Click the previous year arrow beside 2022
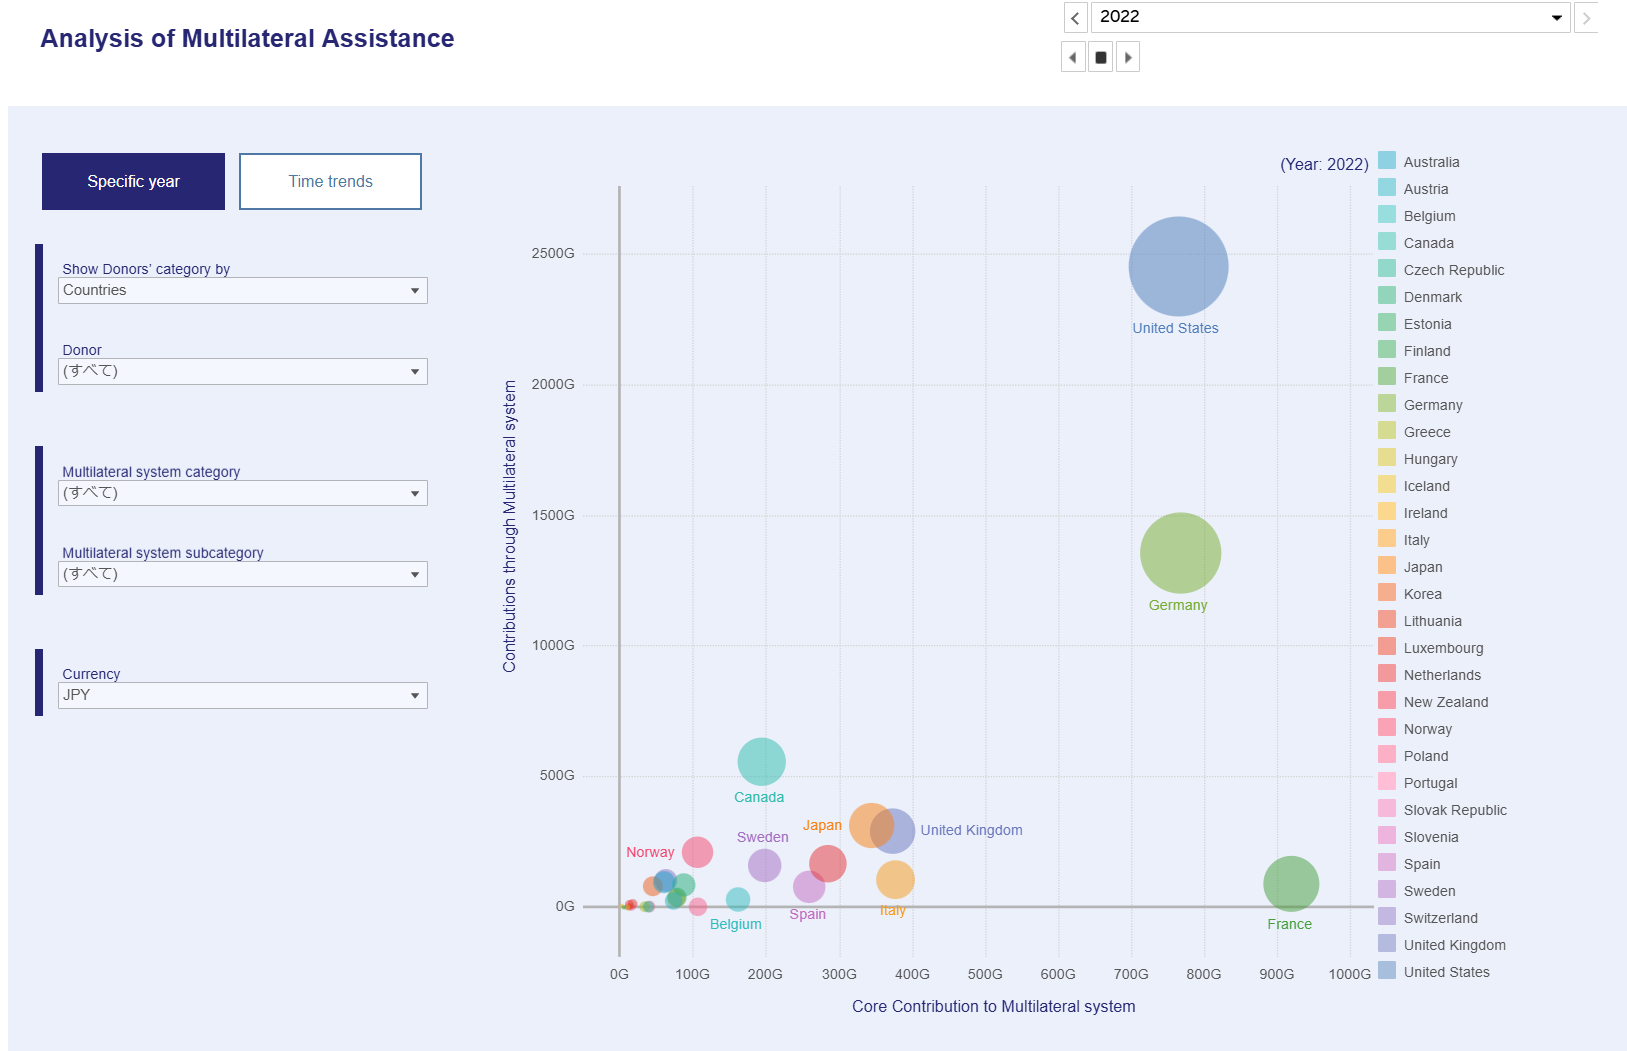 click(1075, 18)
